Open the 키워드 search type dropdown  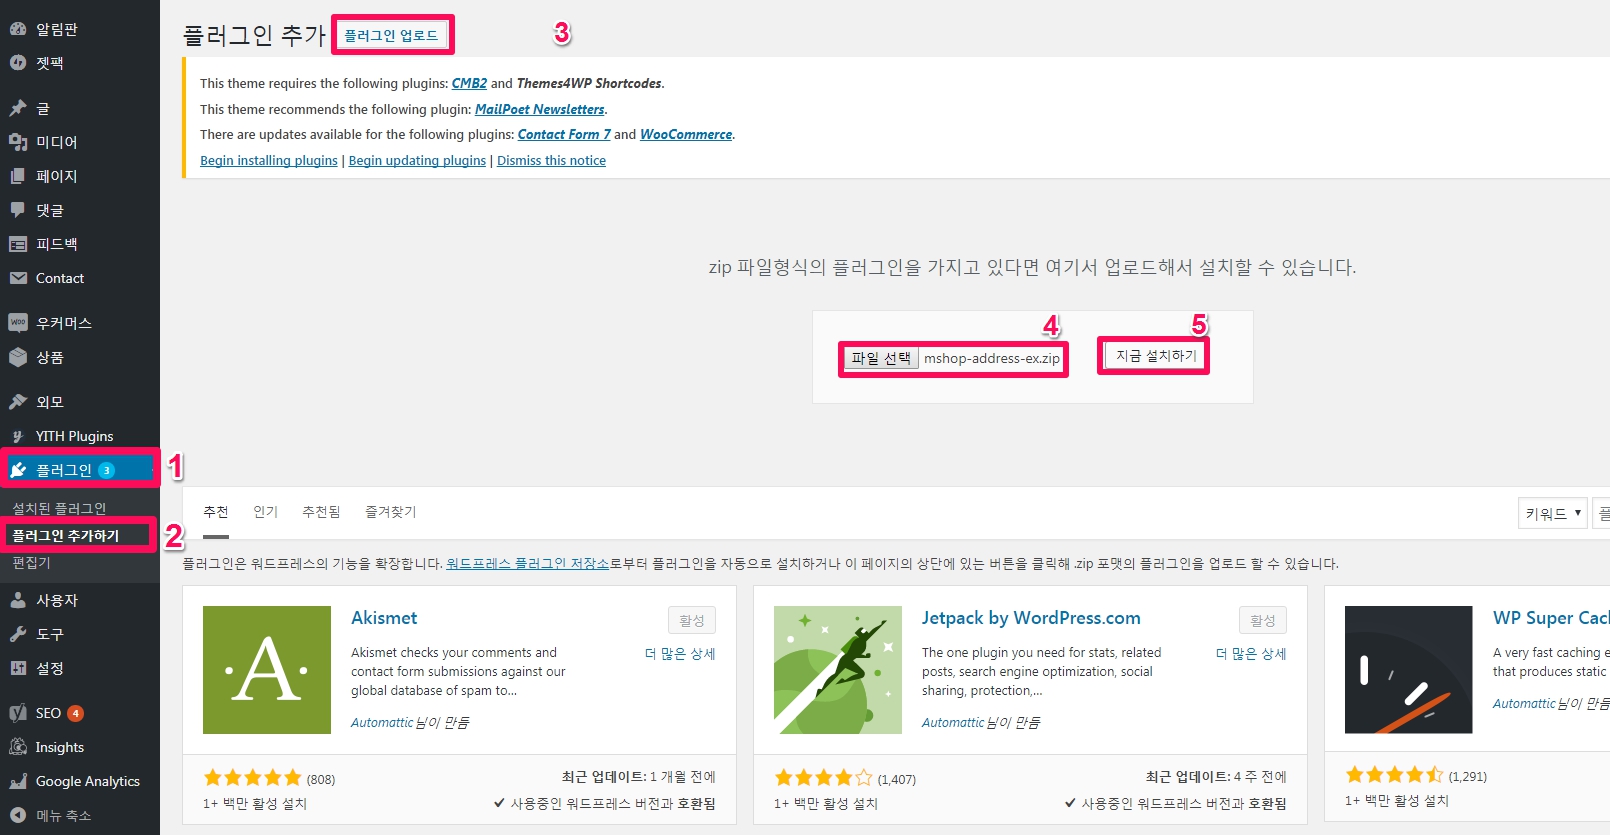click(x=1552, y=513)
